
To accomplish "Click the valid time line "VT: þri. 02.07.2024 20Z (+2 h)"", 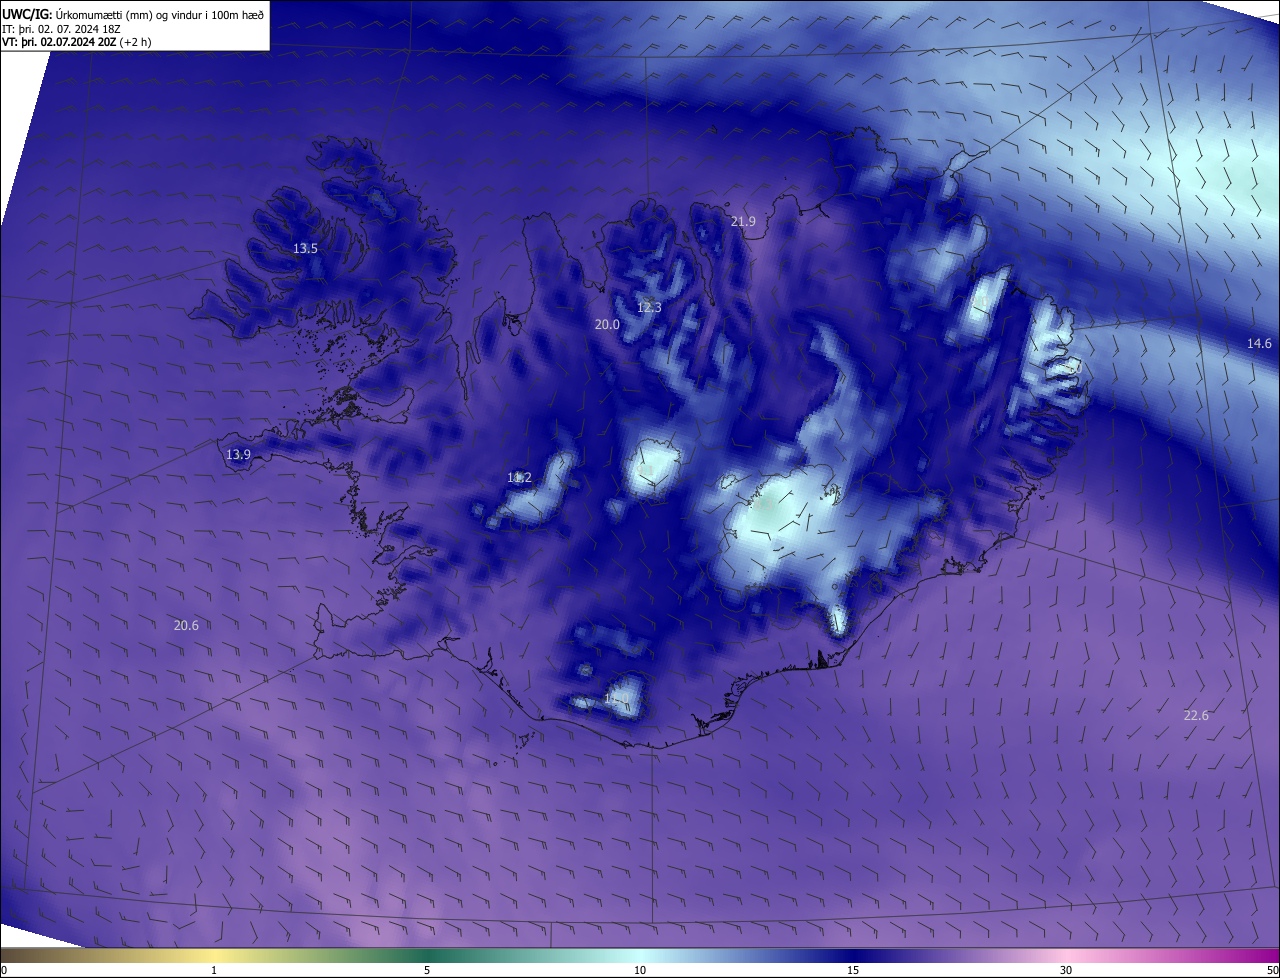I will coord(77,43).
